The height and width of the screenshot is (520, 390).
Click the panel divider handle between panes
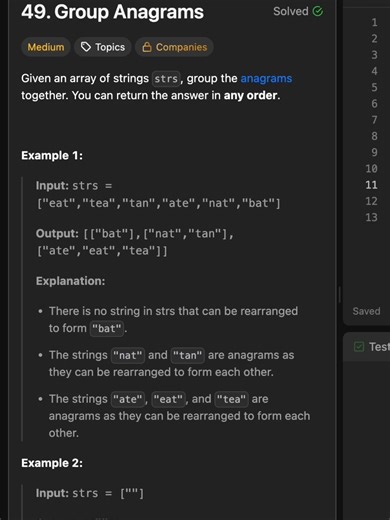340,294
